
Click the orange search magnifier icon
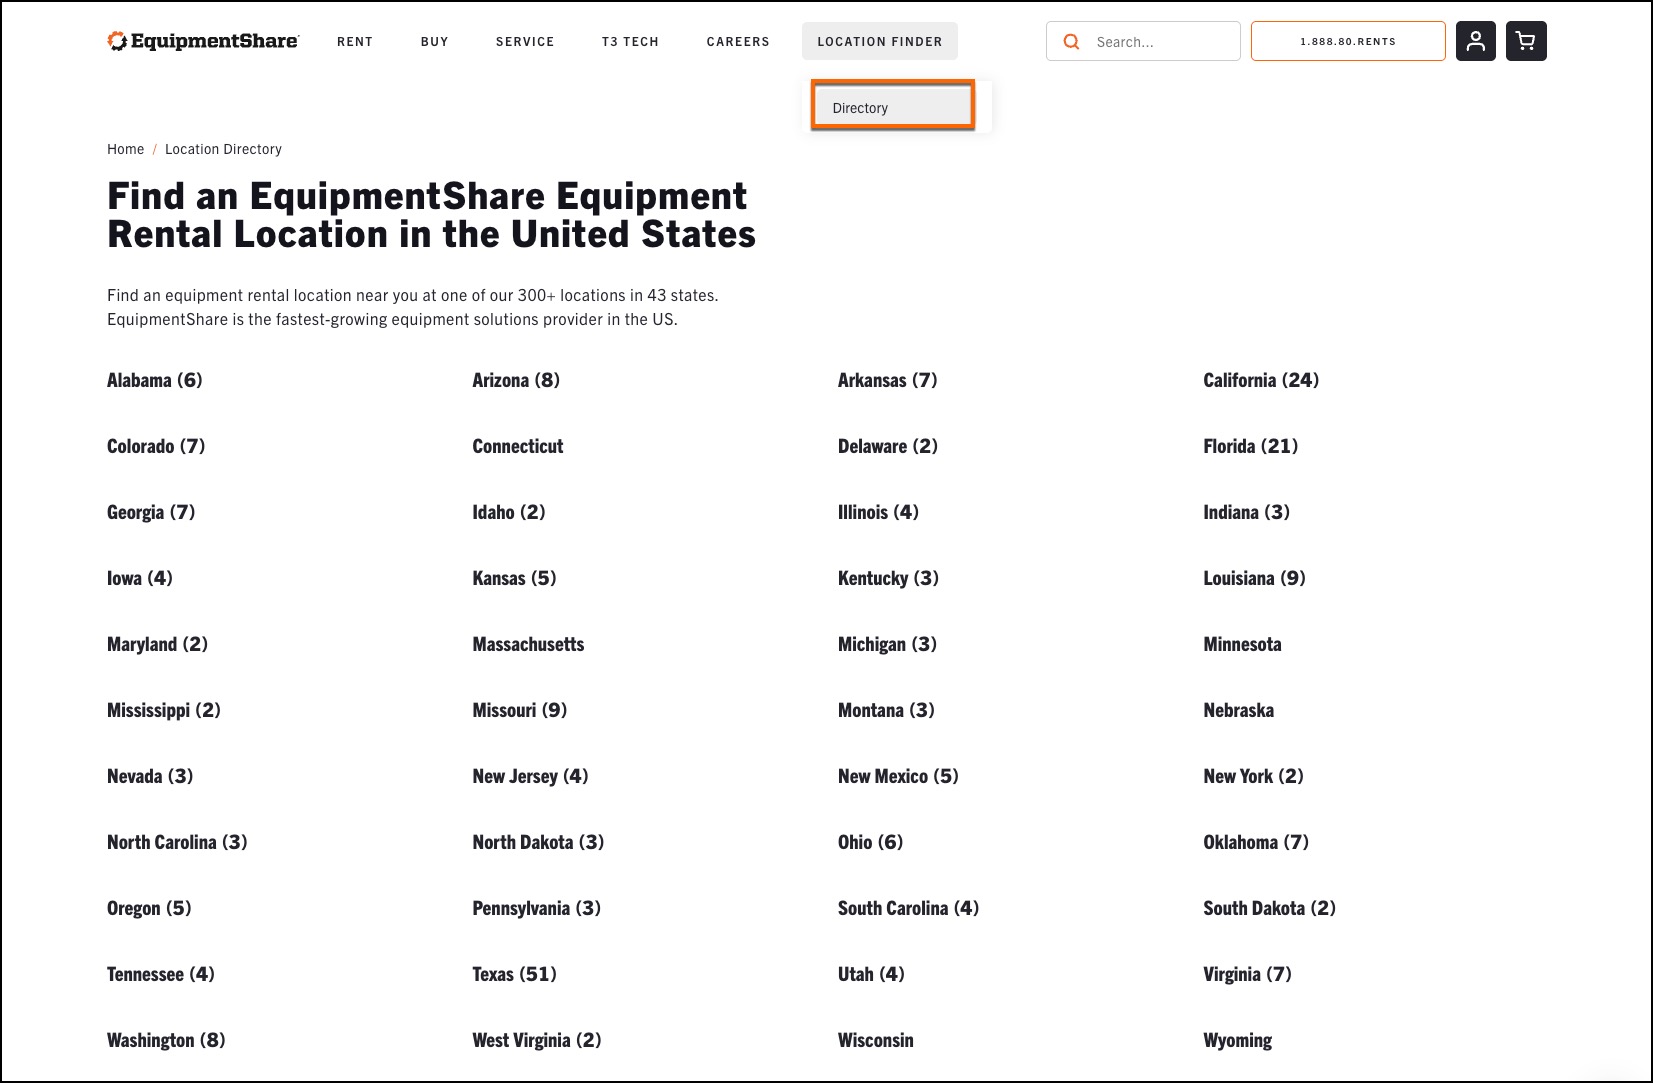click(x=1070, y=41)
